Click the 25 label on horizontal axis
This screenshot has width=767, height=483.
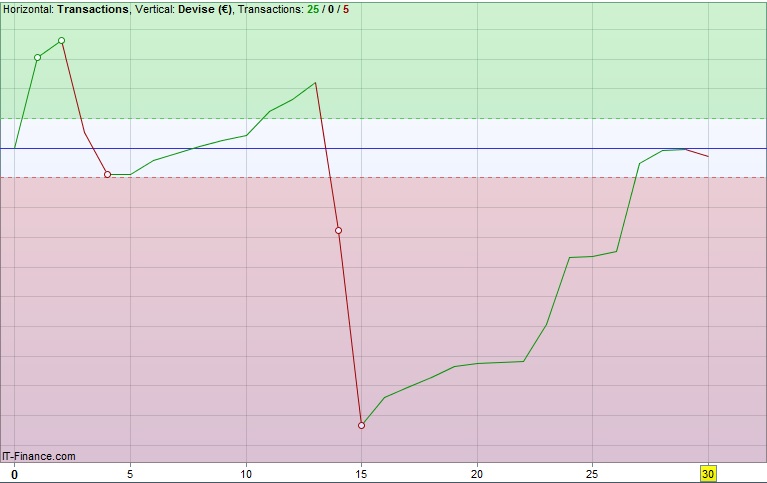coord(592,474)
